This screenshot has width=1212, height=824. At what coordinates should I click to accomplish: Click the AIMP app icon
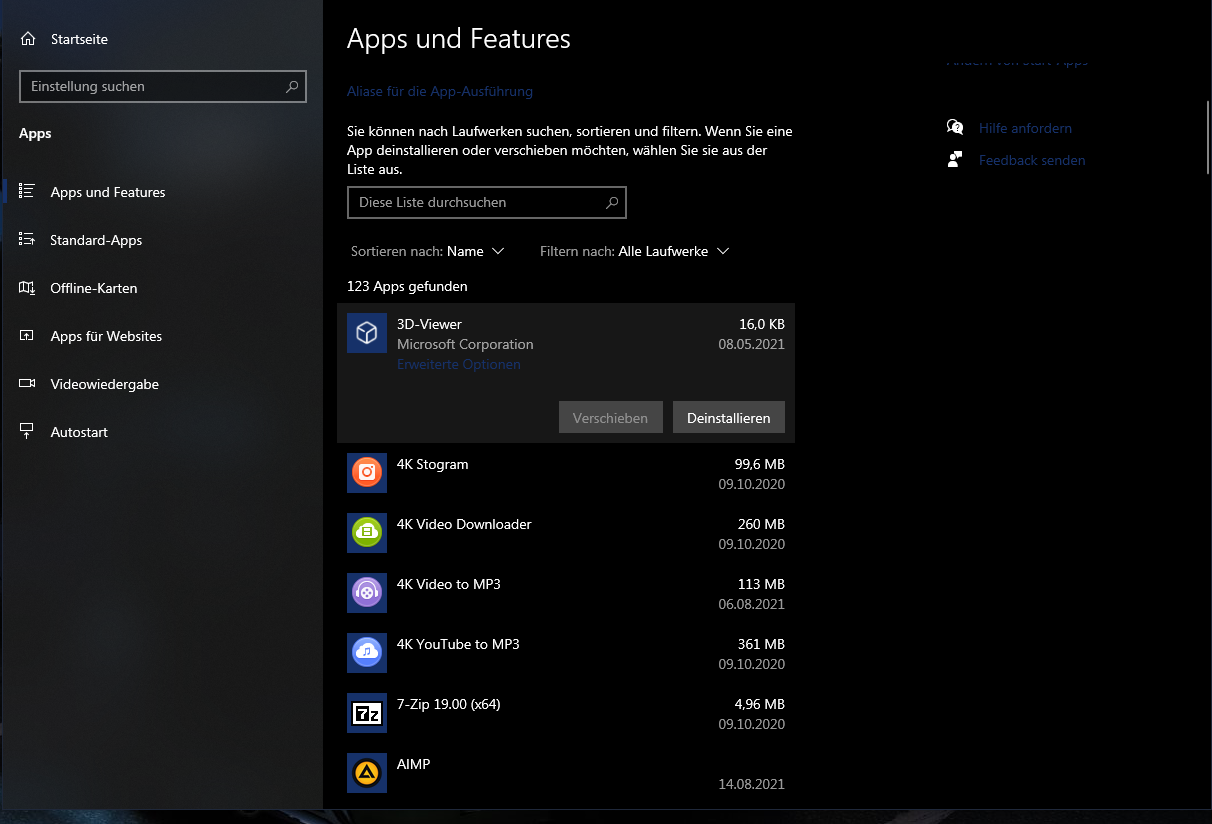pyautogui.click(x=367, y=773)
